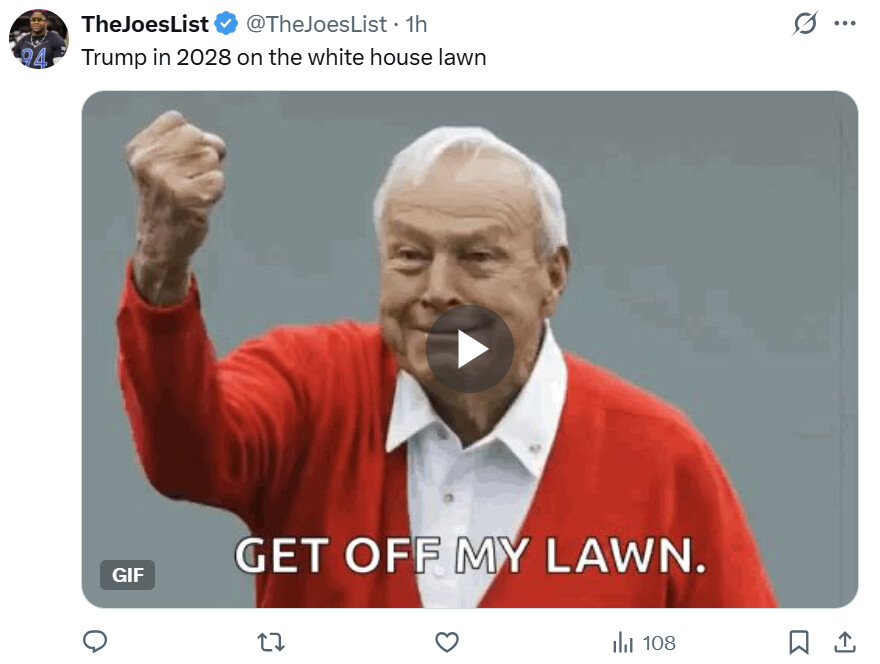Open TheJoesList profile picture avatar
880x664 pixels.
point(38,39)
